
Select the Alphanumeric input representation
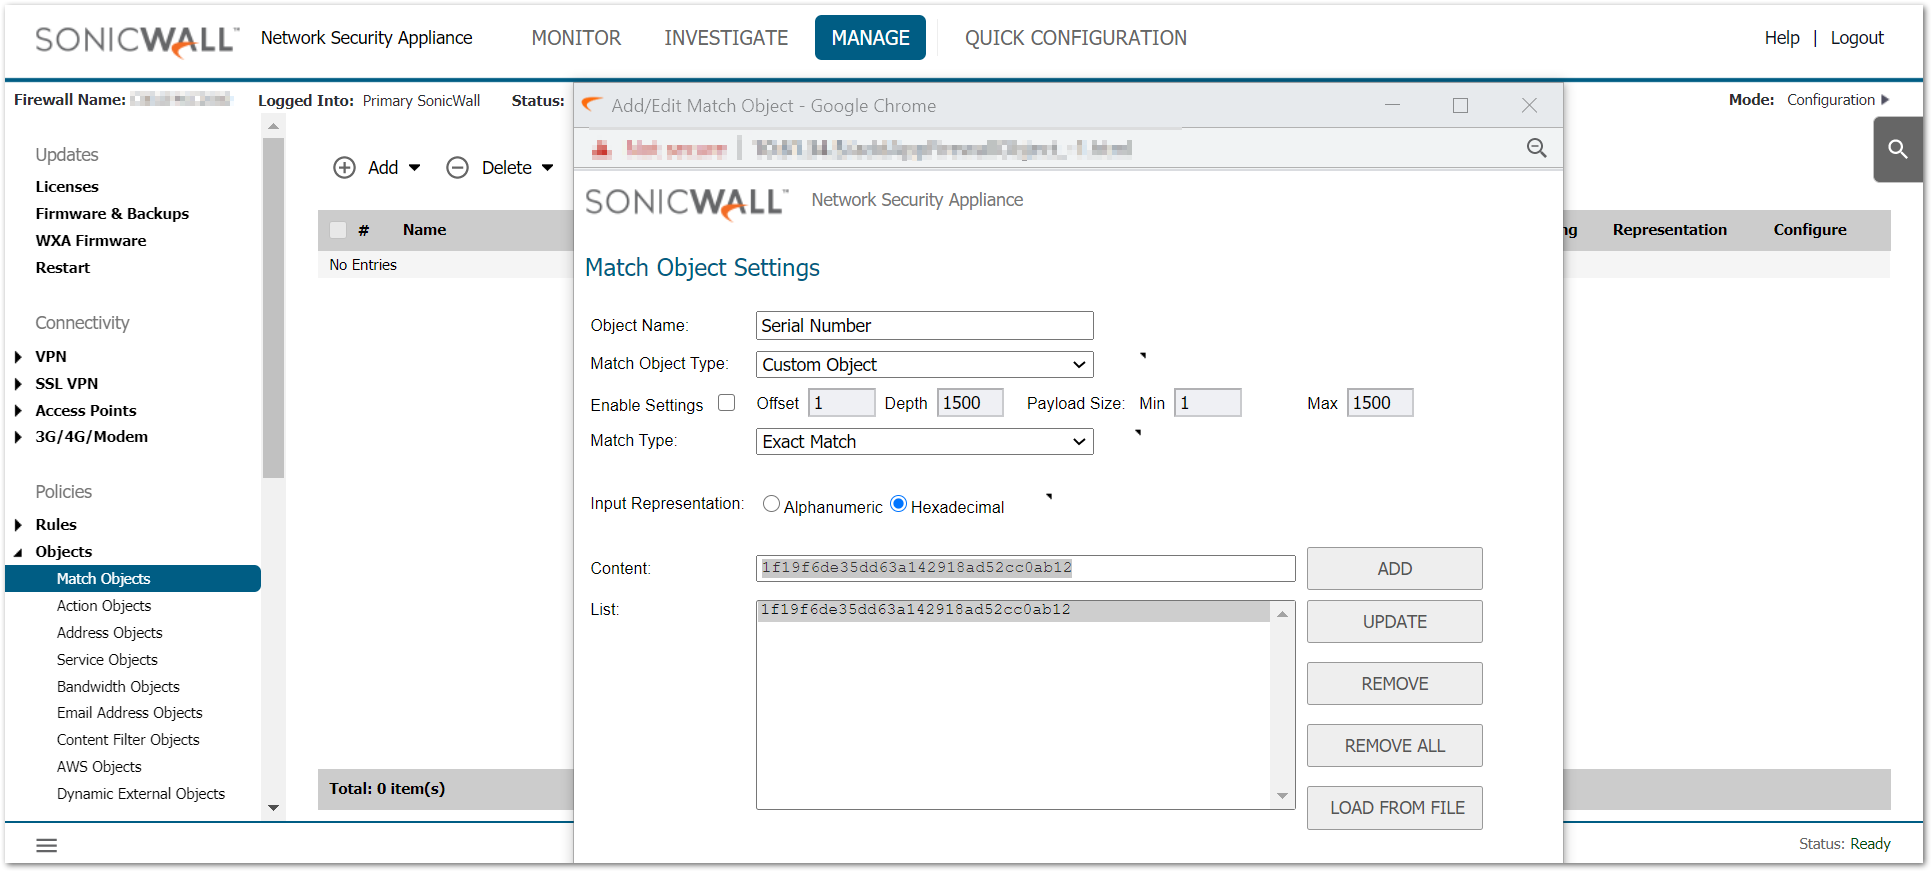click(x=771, y=504)
